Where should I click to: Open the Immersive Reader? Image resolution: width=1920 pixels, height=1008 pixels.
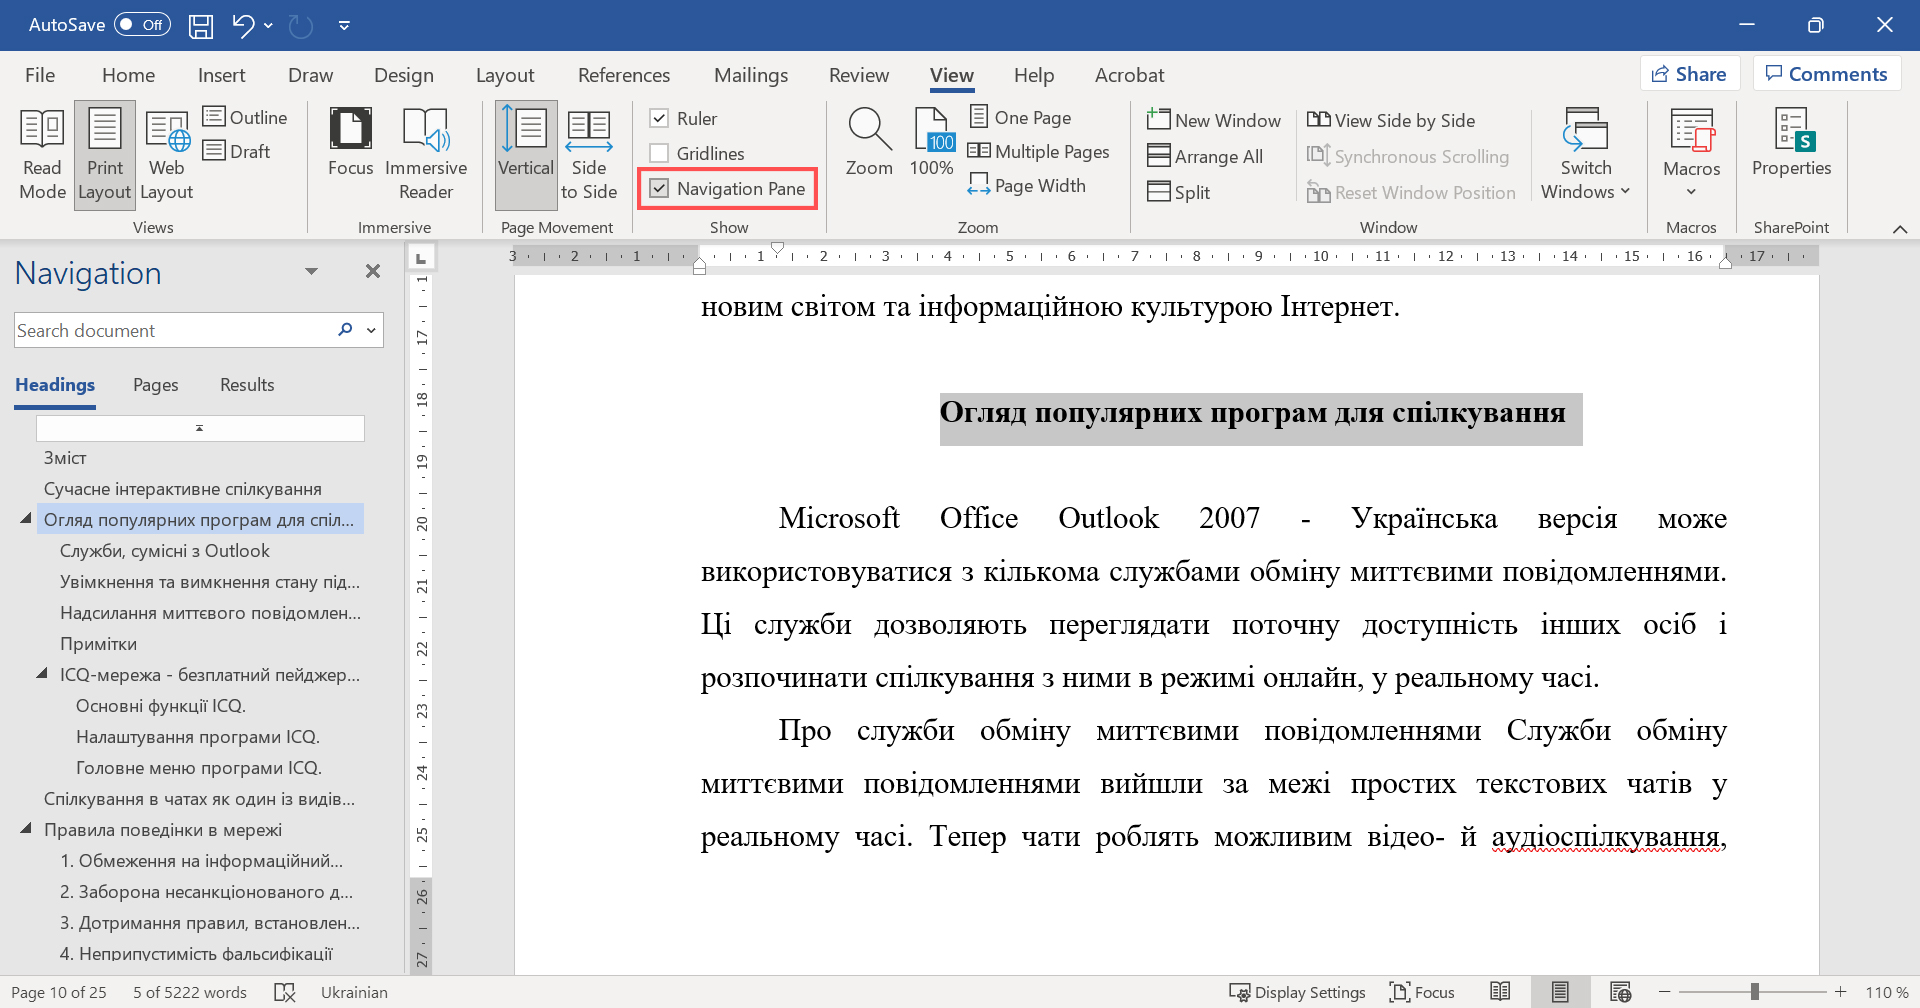426,150
